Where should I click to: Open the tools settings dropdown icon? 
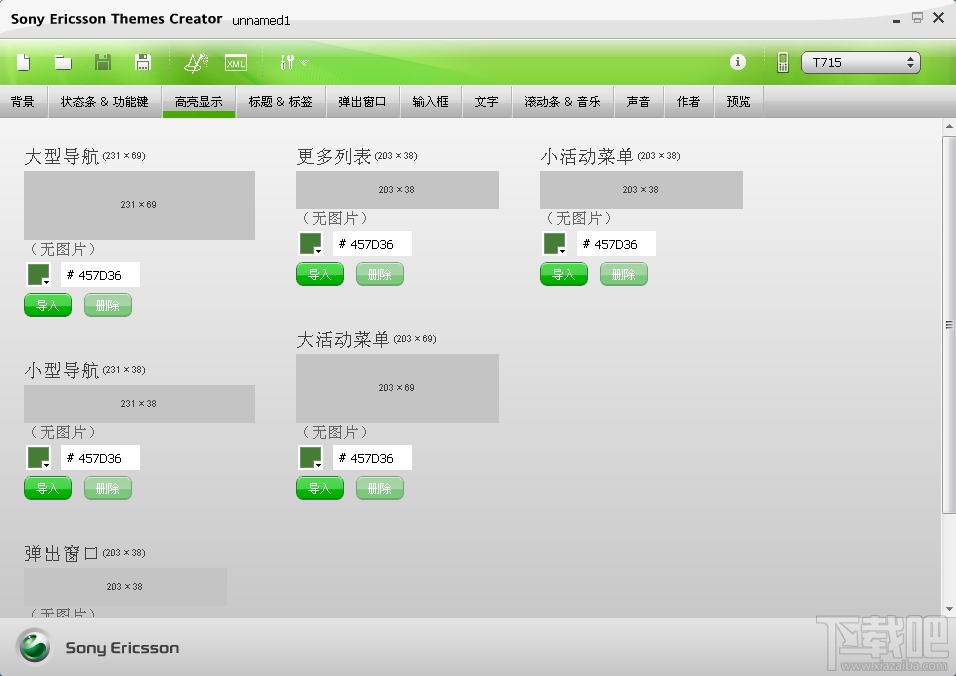(x=294, y=62)
